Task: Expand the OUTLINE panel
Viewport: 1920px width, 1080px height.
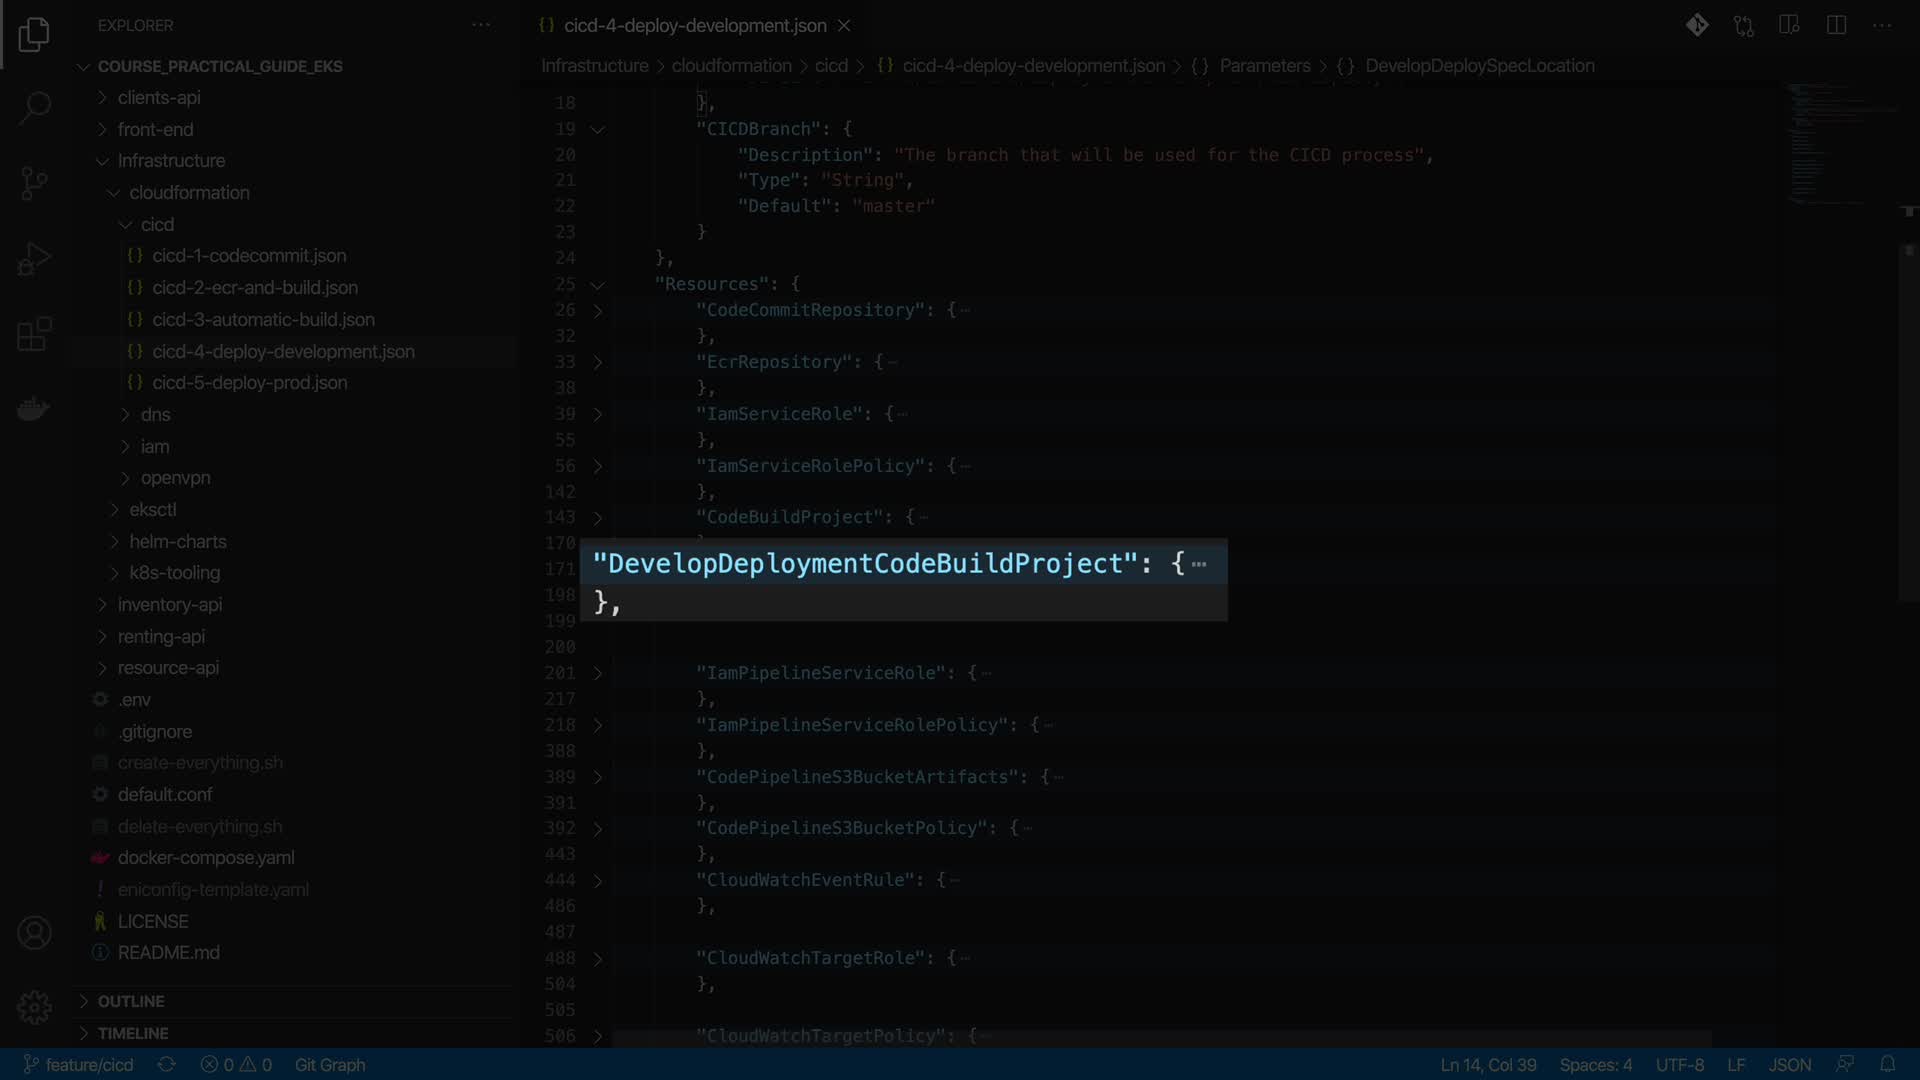Action: 131,1001
